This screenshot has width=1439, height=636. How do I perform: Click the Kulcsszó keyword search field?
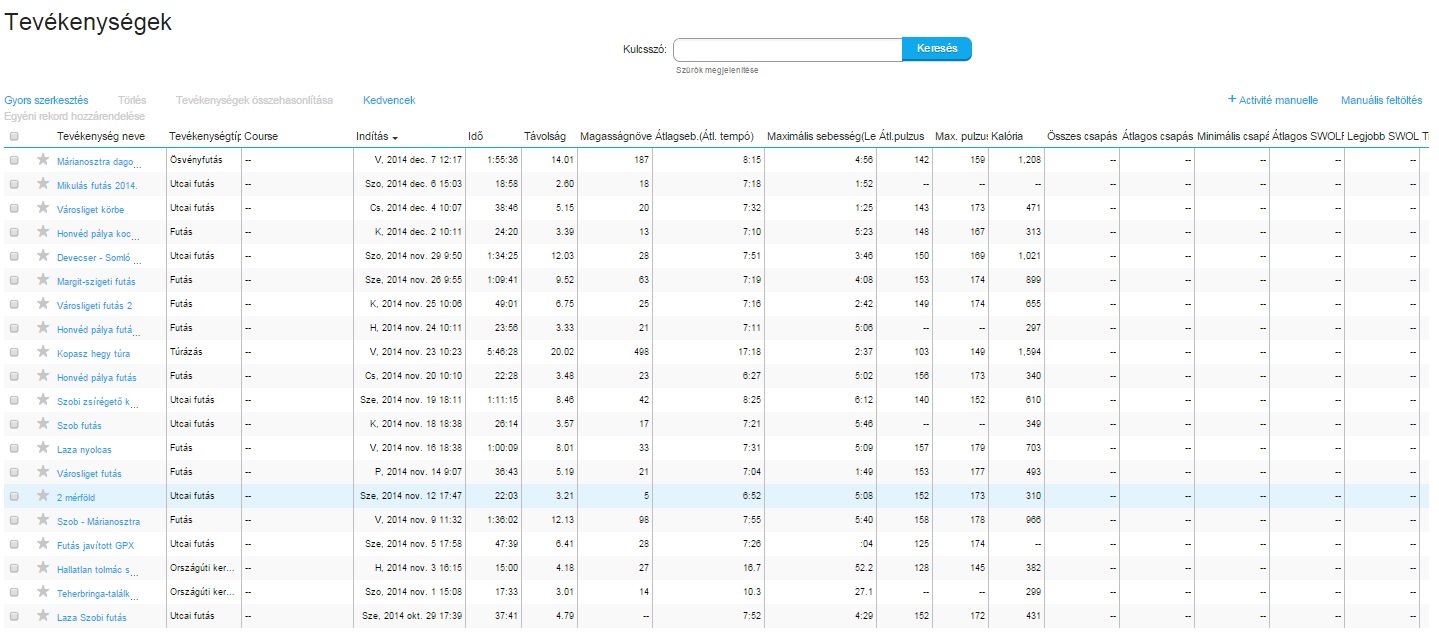[x=787, y=49]
